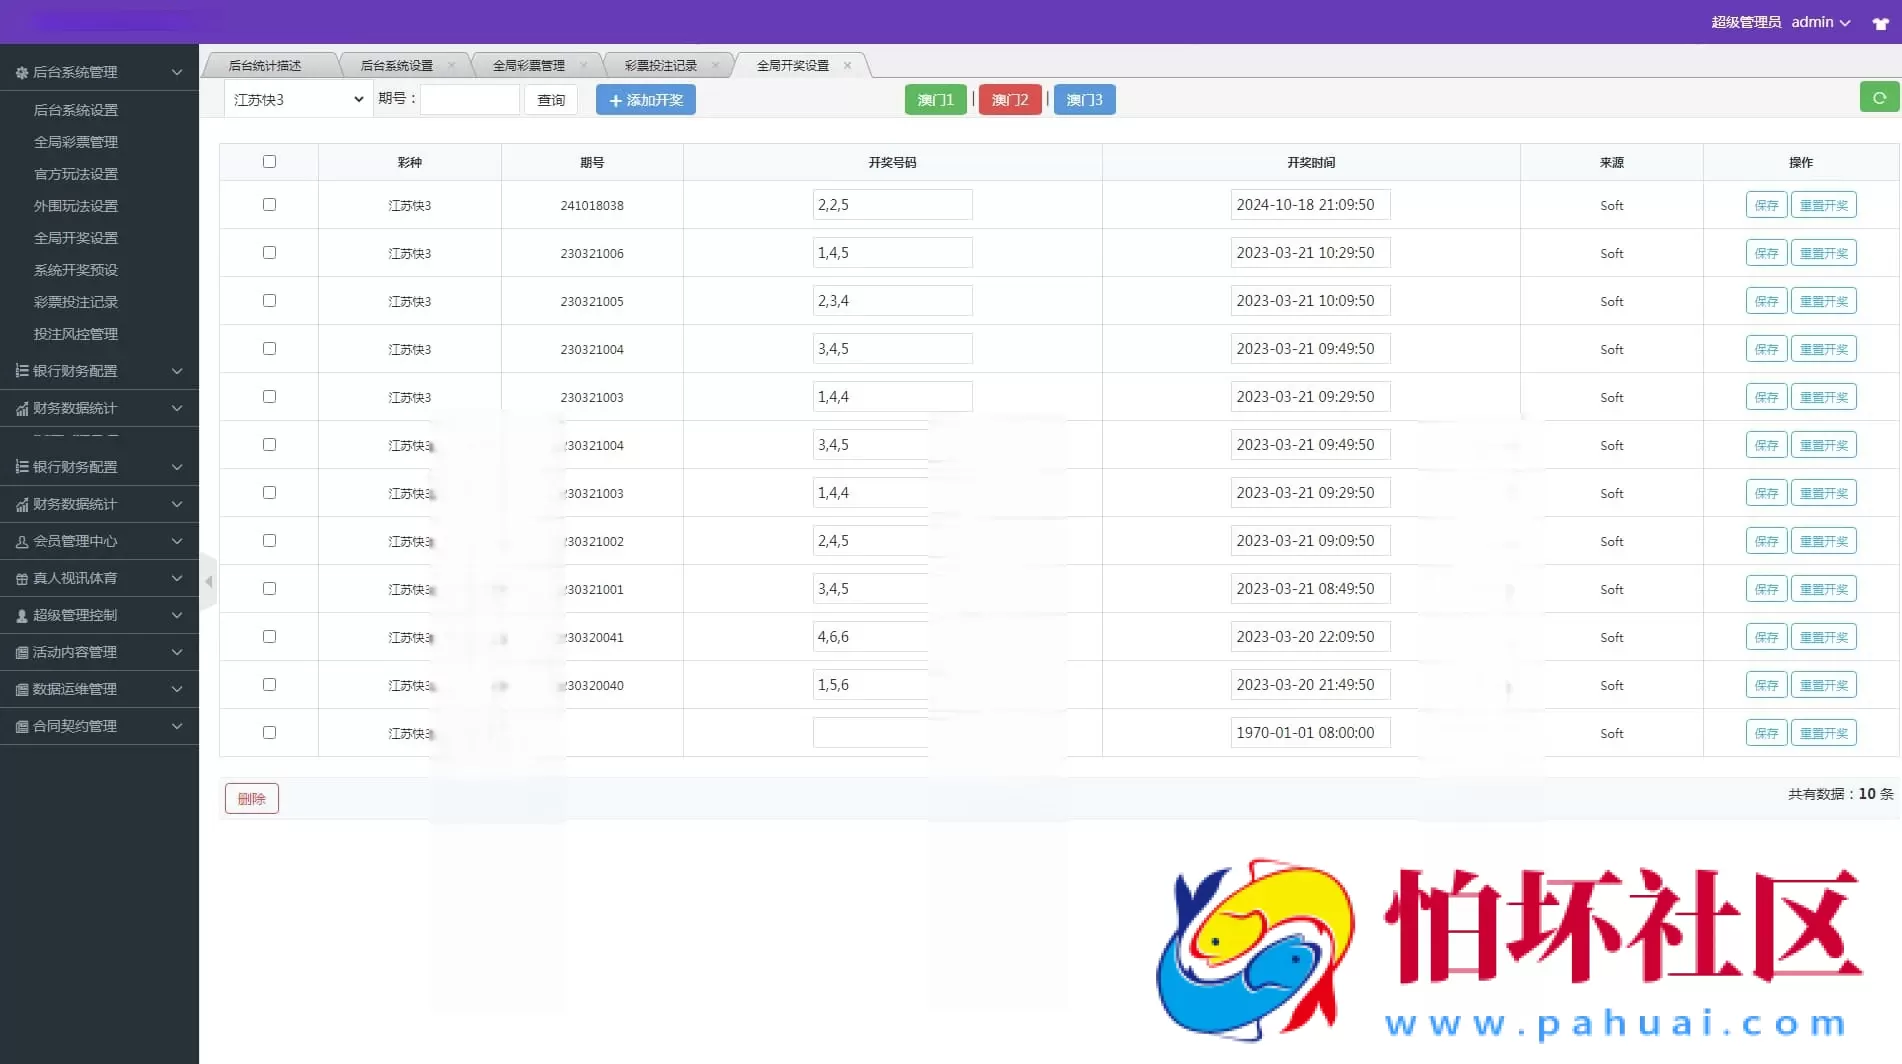
Task: Click the shirt theme icon in header
Action: point(1880,23)
